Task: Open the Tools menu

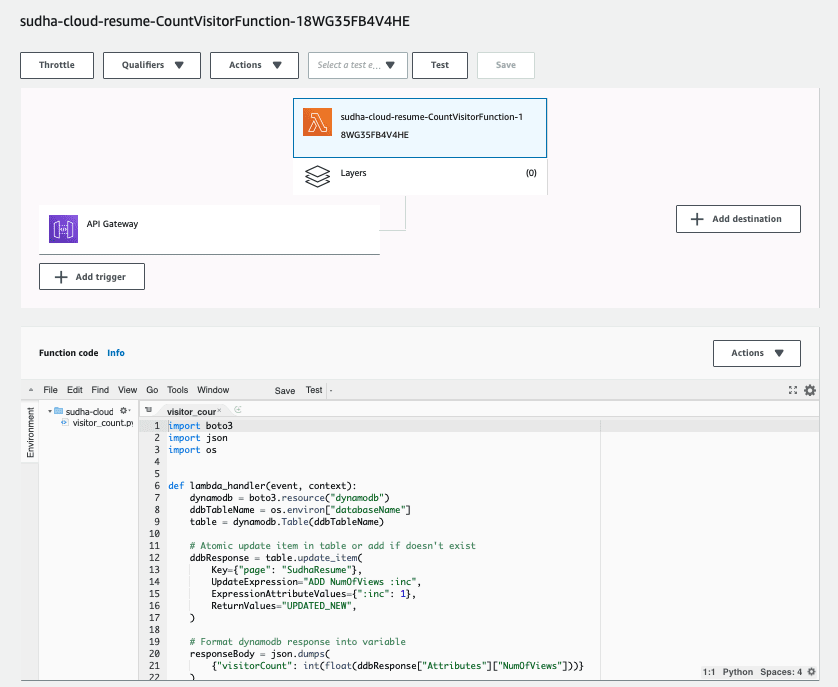Action: click(177, 390)
